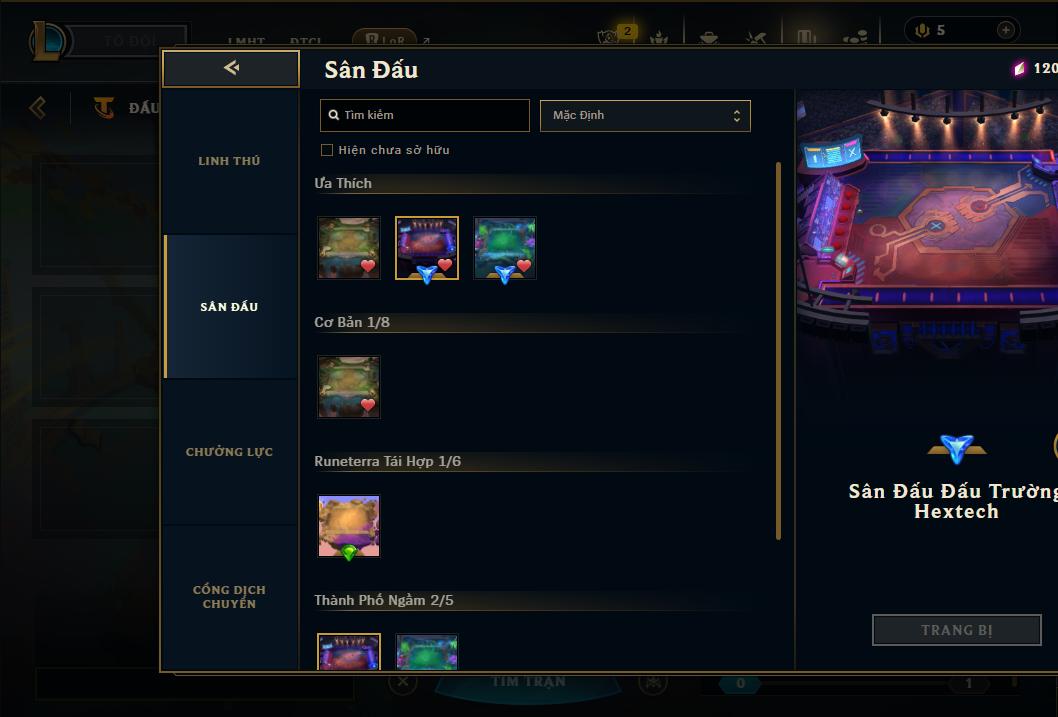Image resolution: width=1058 pixels, height=717 pixels.
Task: Select the green favorite arena thumbnail
Action: pos(505,248)
